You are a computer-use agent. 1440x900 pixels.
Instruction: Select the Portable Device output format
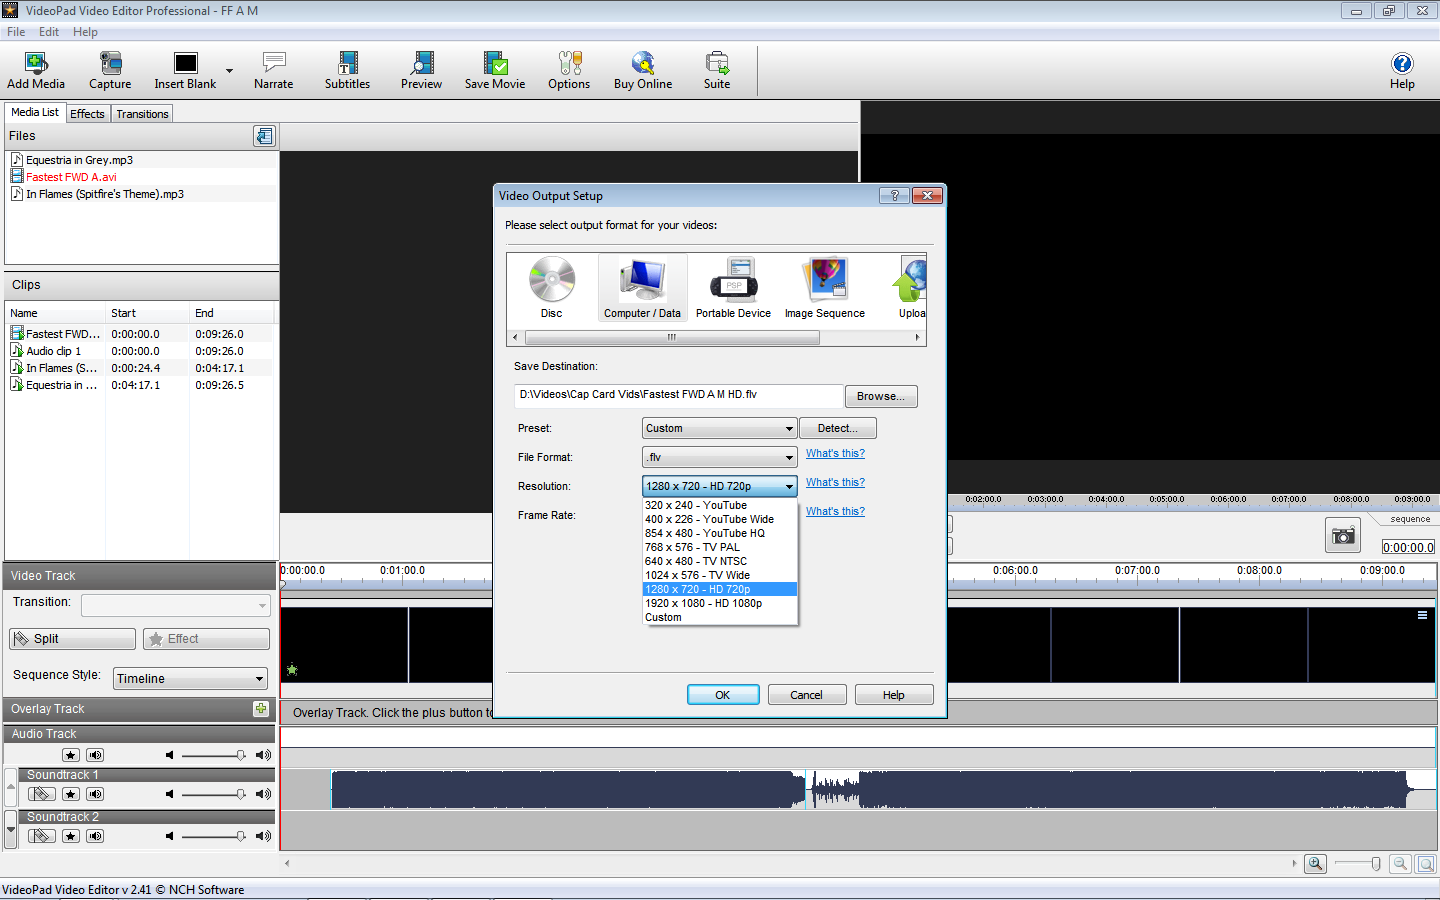point(733,287)
